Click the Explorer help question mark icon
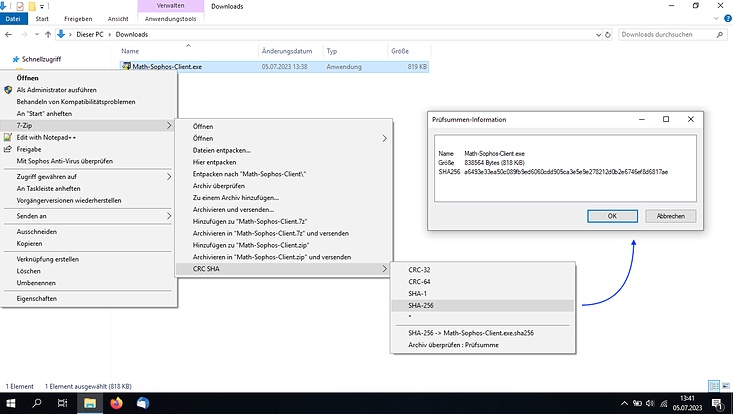 point(728,19)
